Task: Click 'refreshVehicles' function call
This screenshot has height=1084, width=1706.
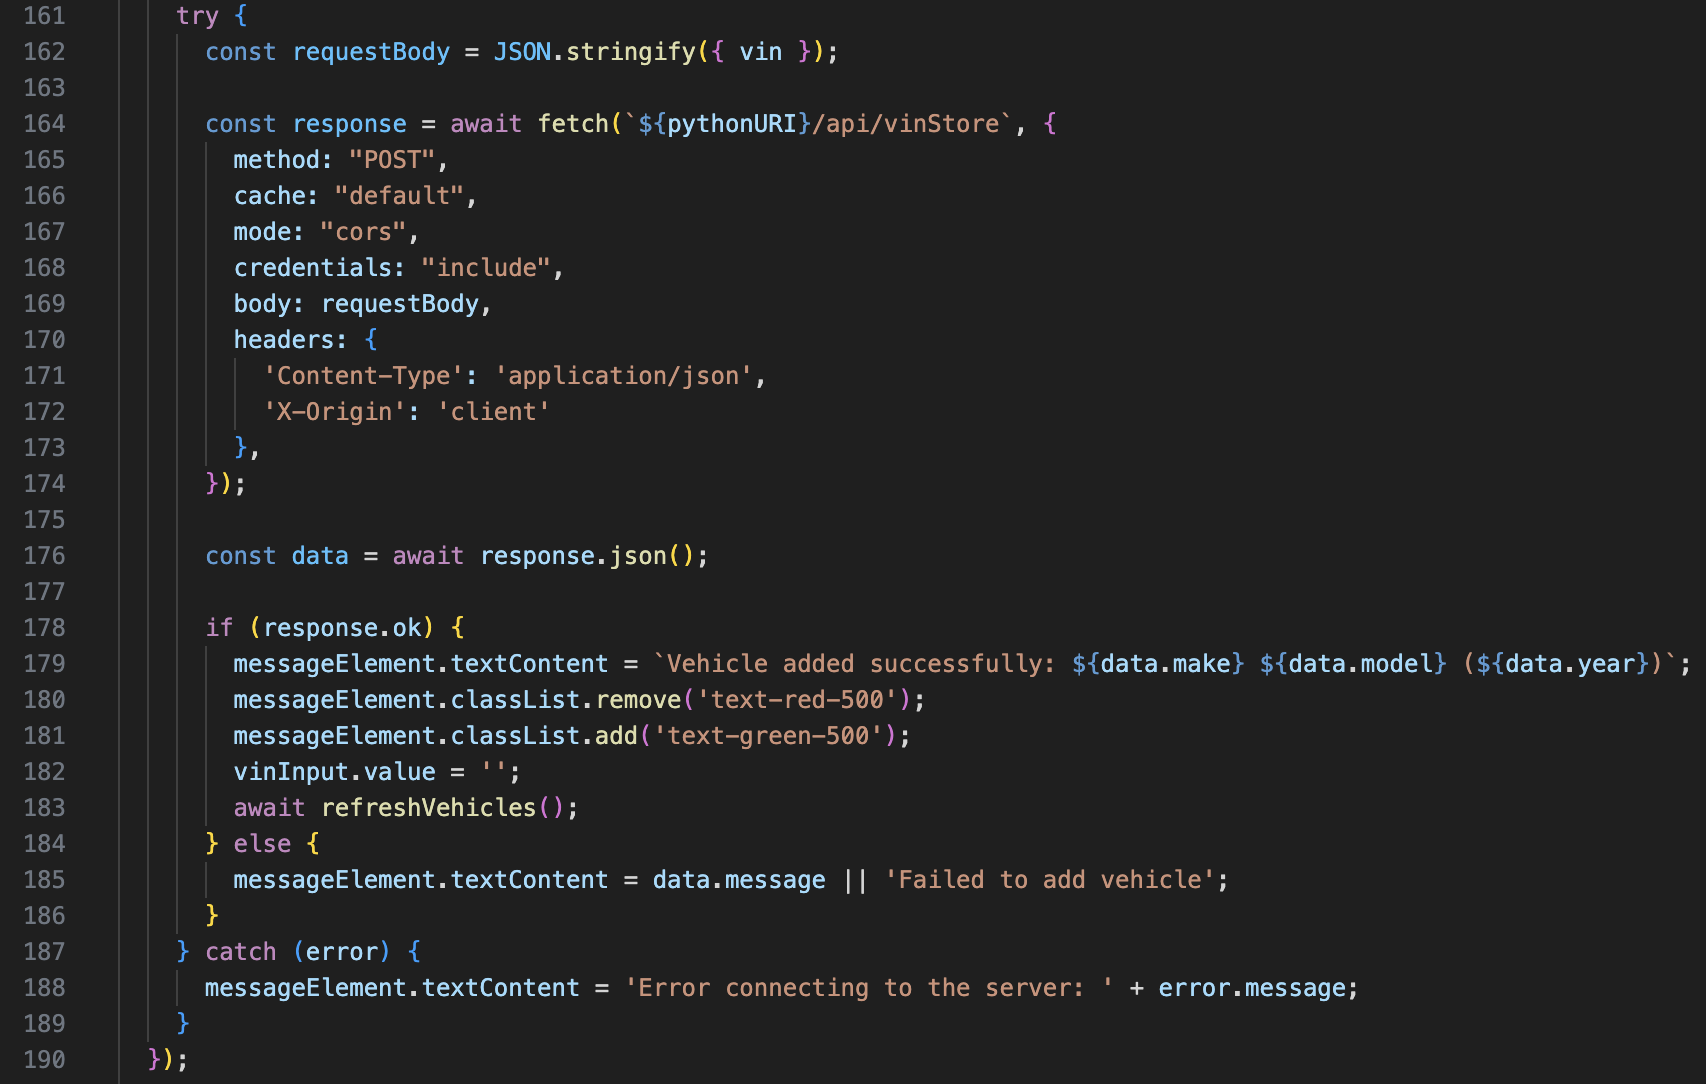Action: 428,808
